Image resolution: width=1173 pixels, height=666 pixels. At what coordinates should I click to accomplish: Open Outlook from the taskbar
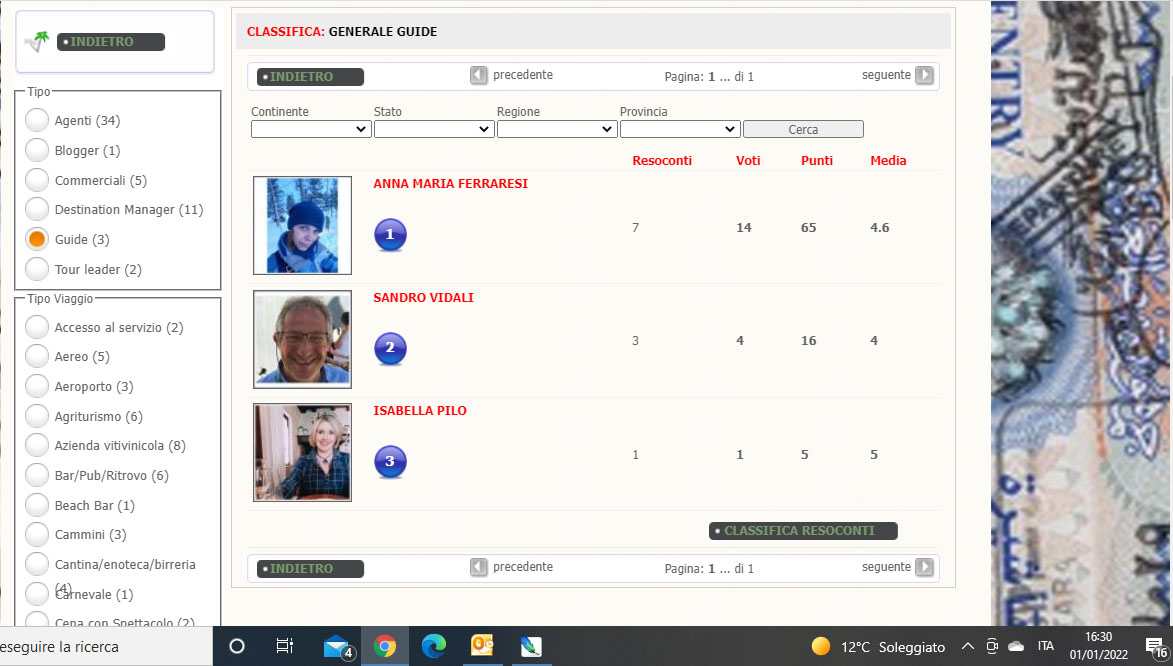(483, 646)
